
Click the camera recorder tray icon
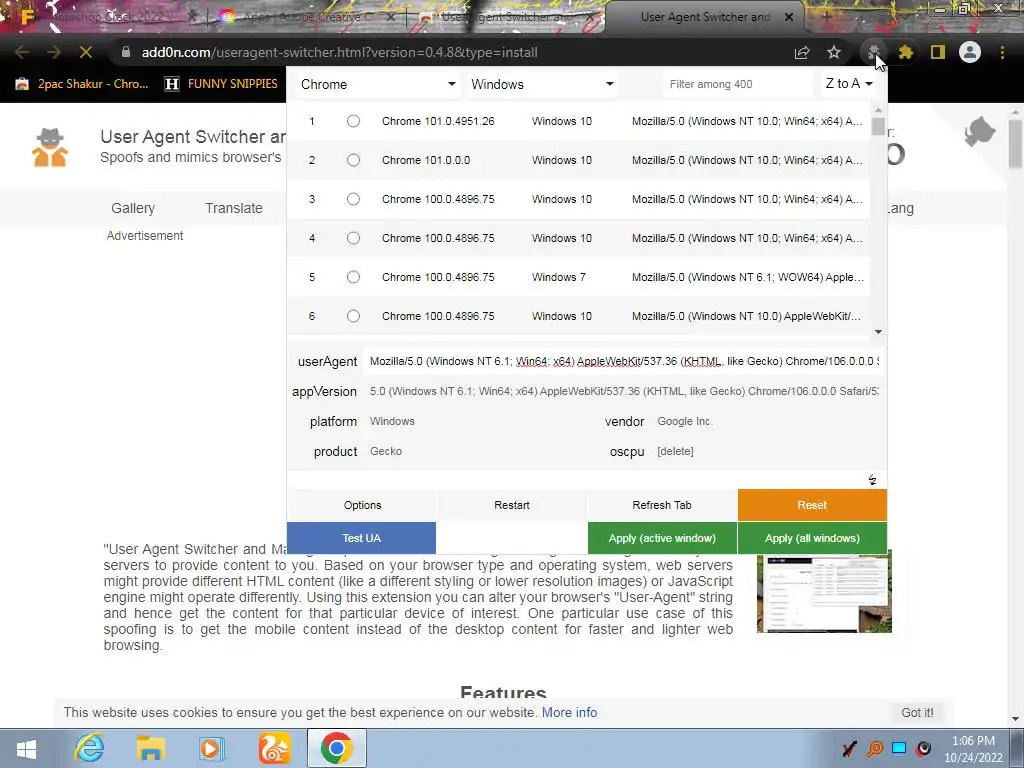923,748
